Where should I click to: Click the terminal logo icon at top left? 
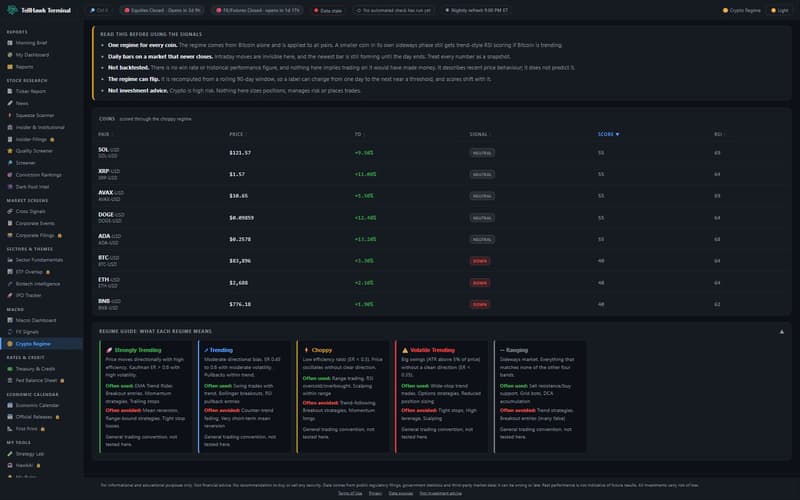point(12,10)
